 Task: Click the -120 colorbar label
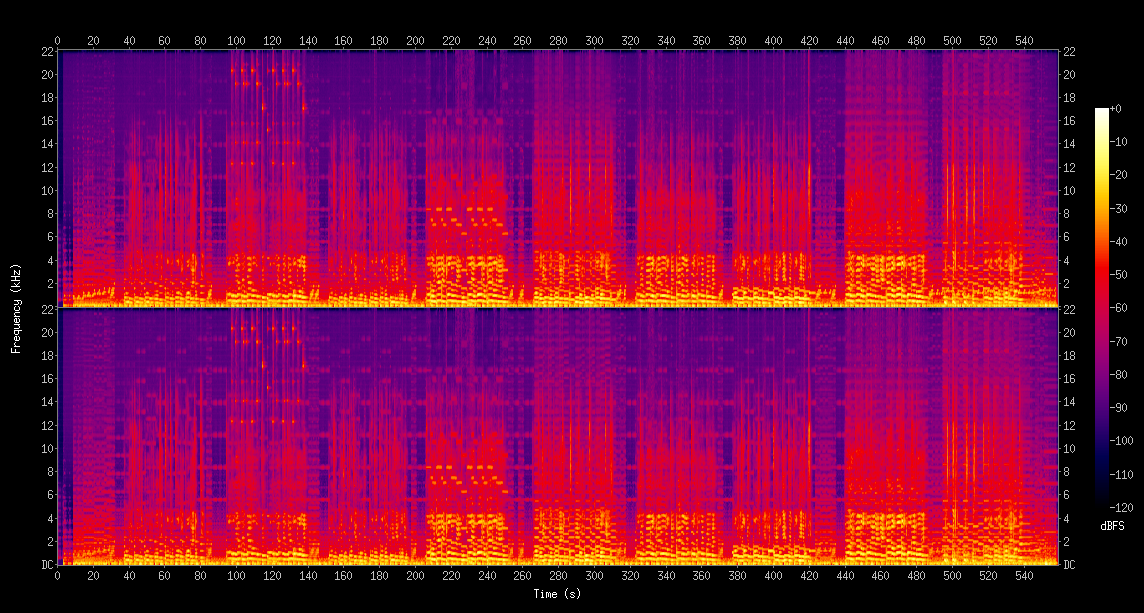point(1120,507)
